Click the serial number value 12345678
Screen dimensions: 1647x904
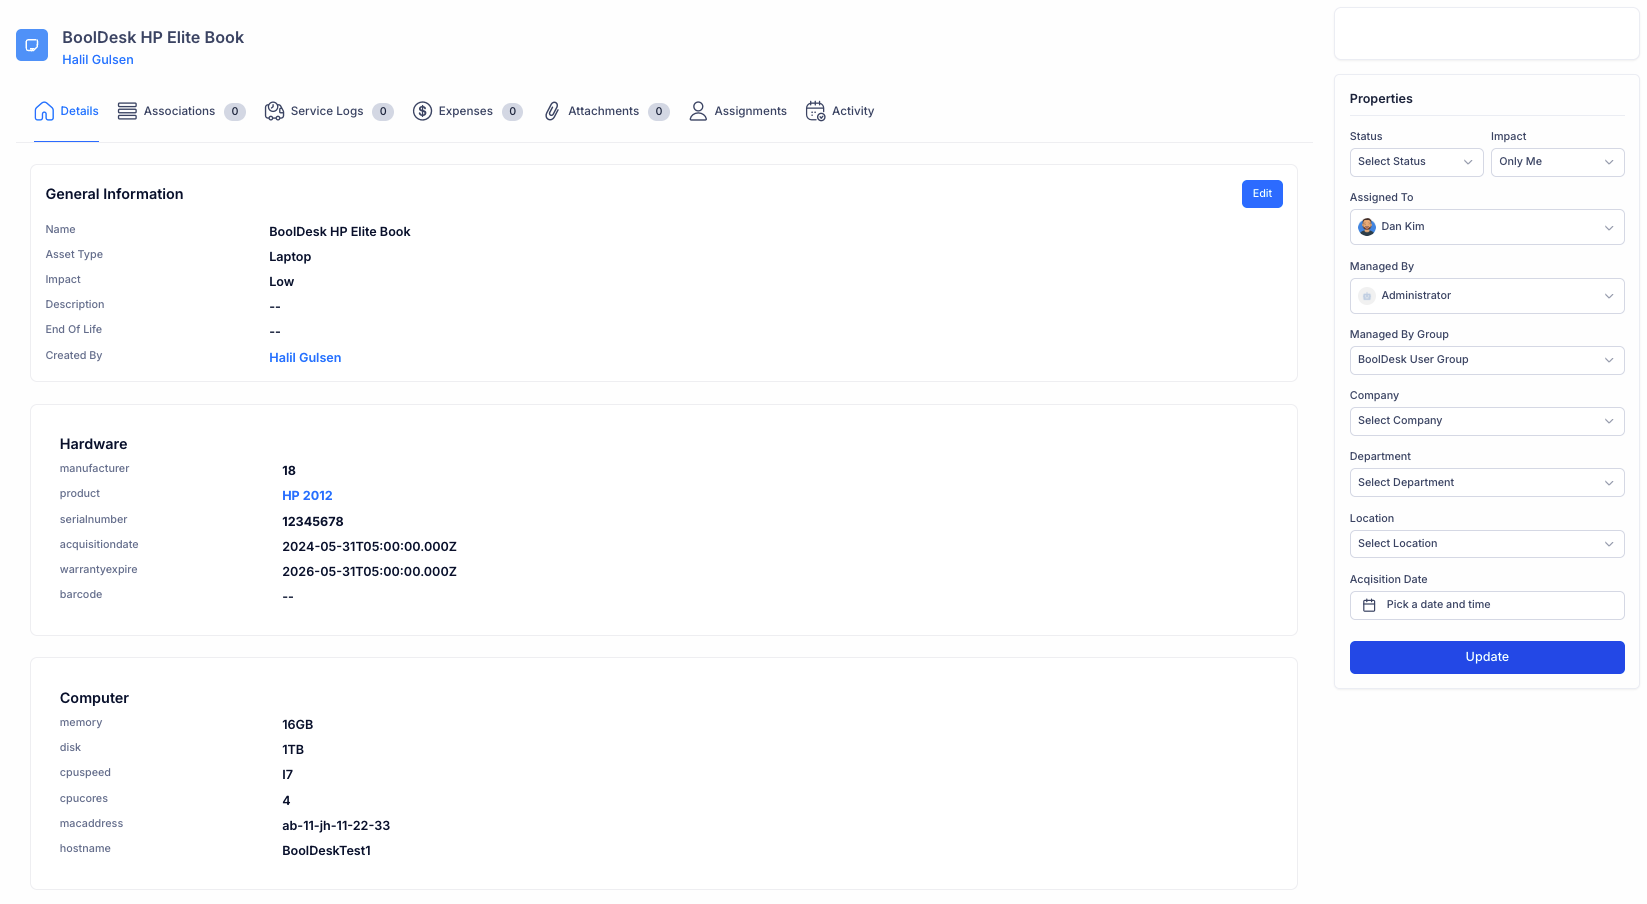pyautogui.click(x=313, y=522)
